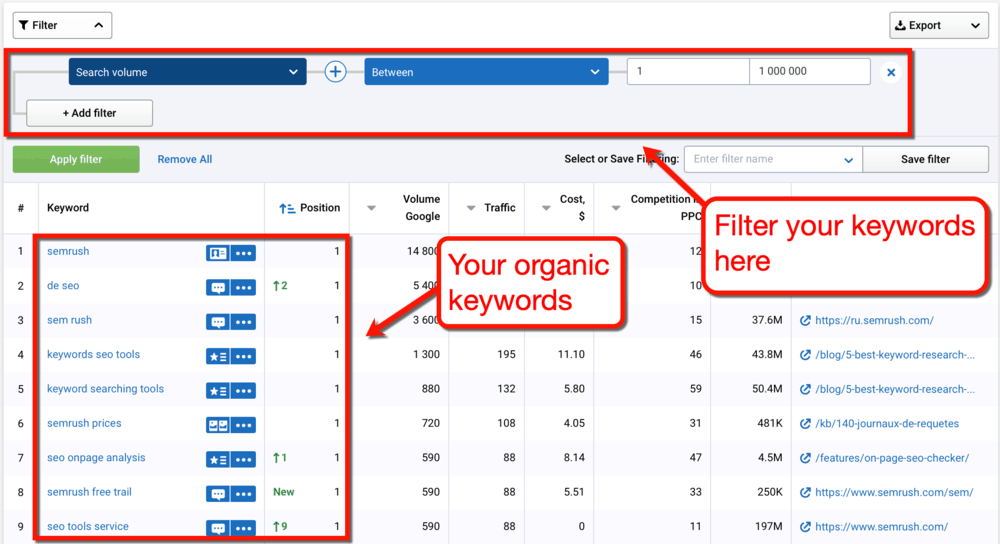Click the external link icon for ru.semrush.com
This screenshot has height=544, width=1000.
tap(805, 320)
